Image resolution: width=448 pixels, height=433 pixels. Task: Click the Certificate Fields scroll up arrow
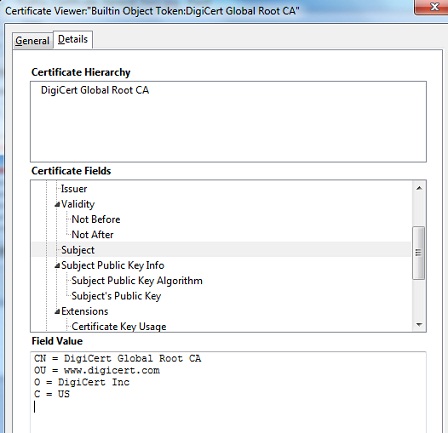[419, 188]
